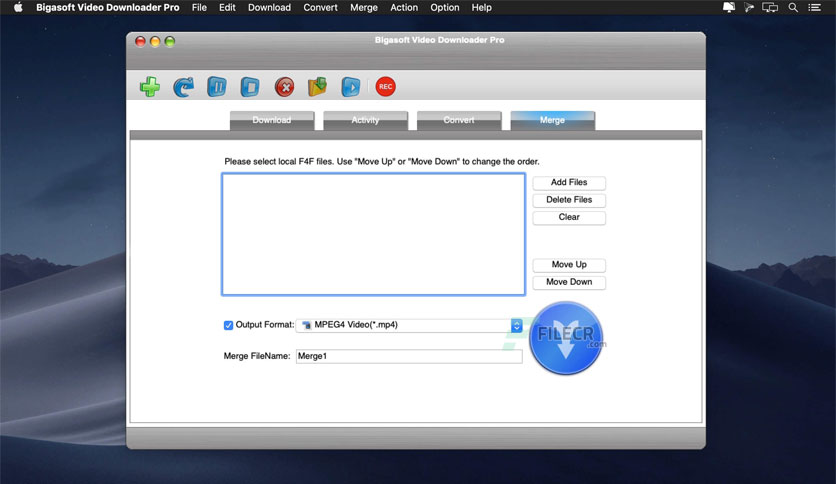Click the green zoom window button
This screenshot has width=836, height=484.
click(x=170, y=42)
